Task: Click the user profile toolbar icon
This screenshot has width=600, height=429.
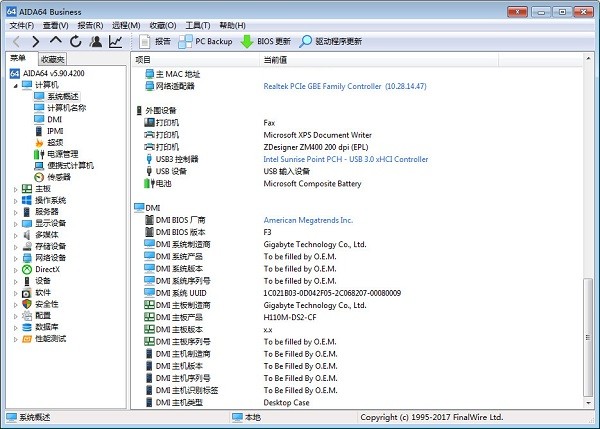Action: tap(96, 42)
